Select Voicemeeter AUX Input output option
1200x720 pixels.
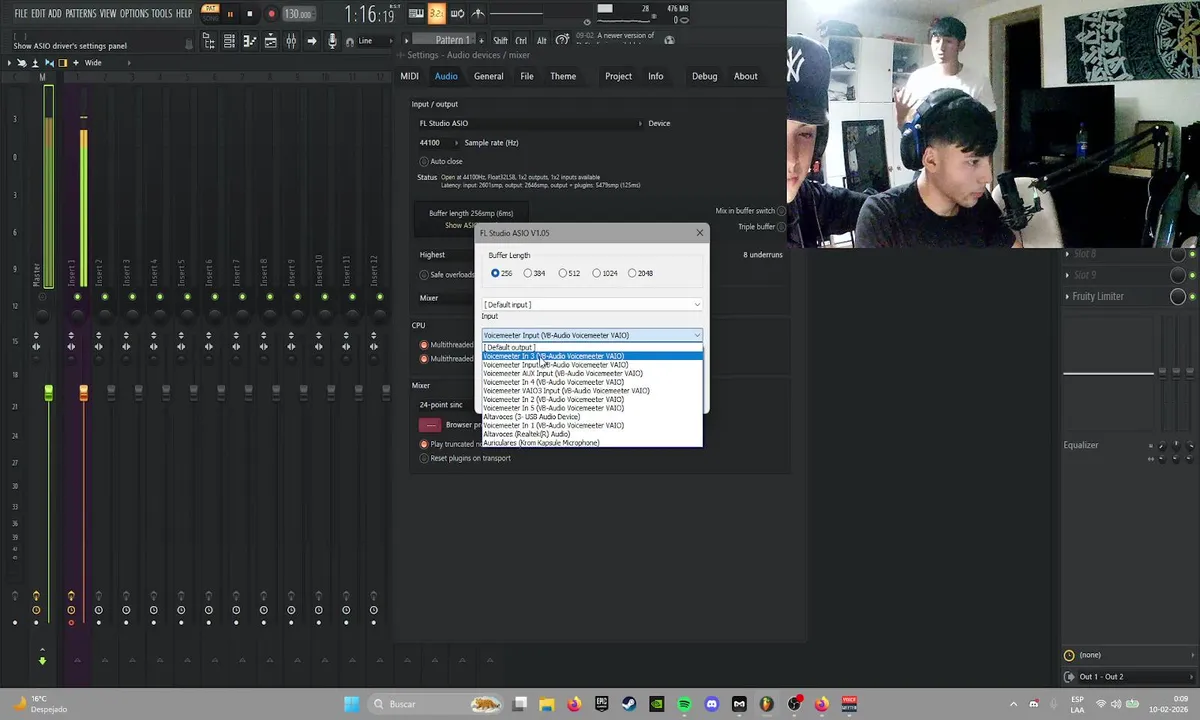(x=592, y=373)
